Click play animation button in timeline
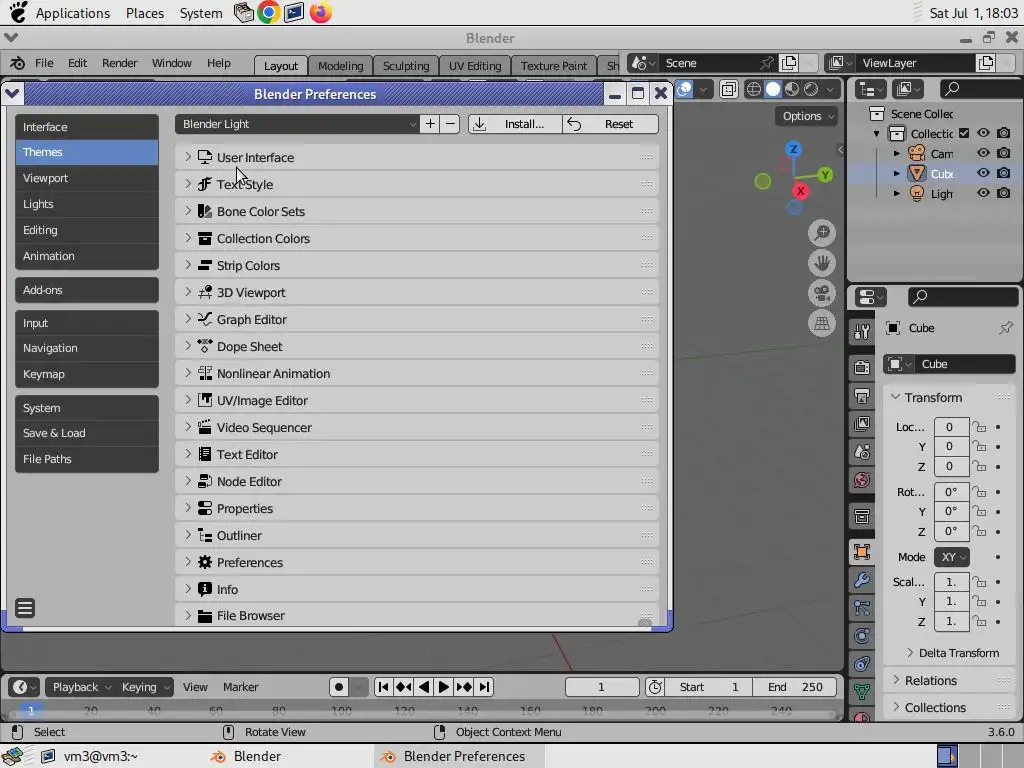Viewport: 1024px width, 768px height. point(443,687)
